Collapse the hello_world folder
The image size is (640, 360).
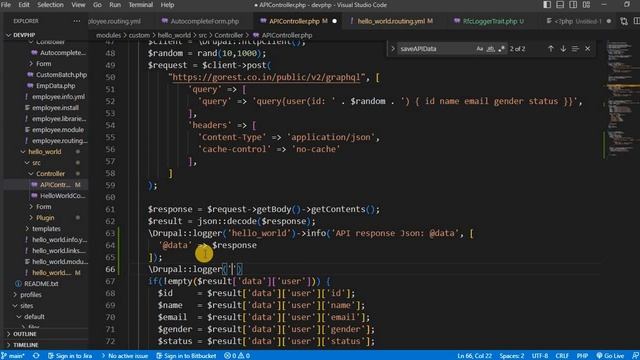pyautogui.click(x=44, y=151)
